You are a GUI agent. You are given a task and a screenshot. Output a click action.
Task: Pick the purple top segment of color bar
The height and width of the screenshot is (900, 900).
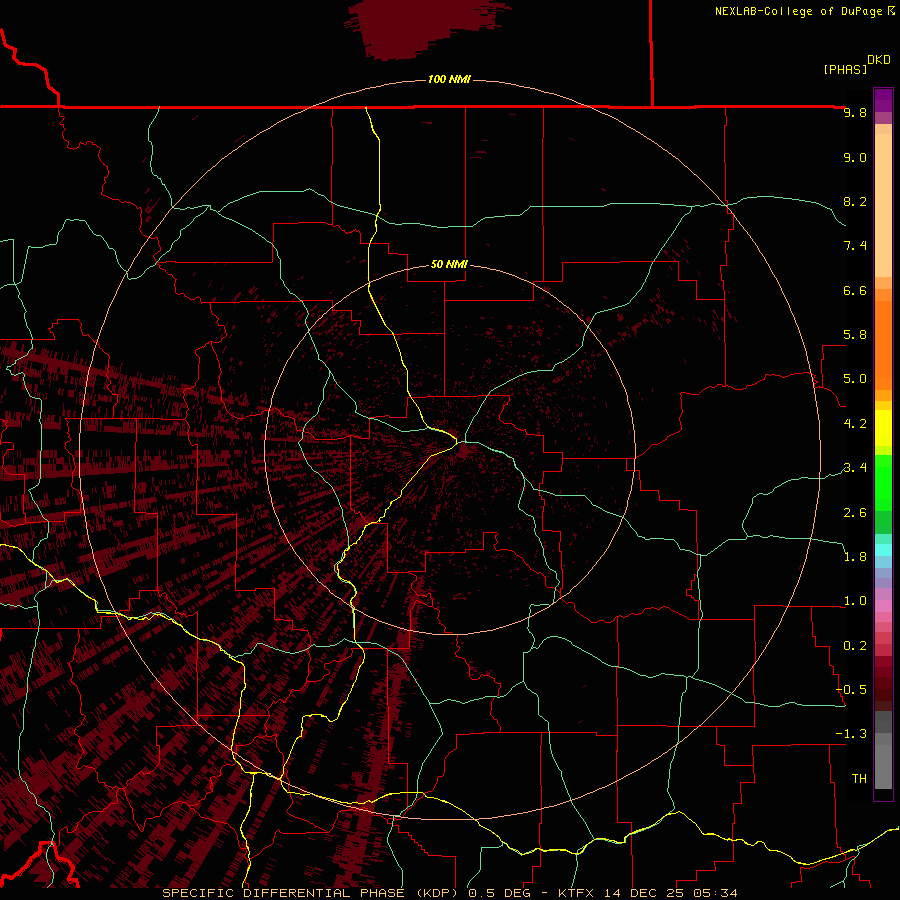[x=883, y=100]
